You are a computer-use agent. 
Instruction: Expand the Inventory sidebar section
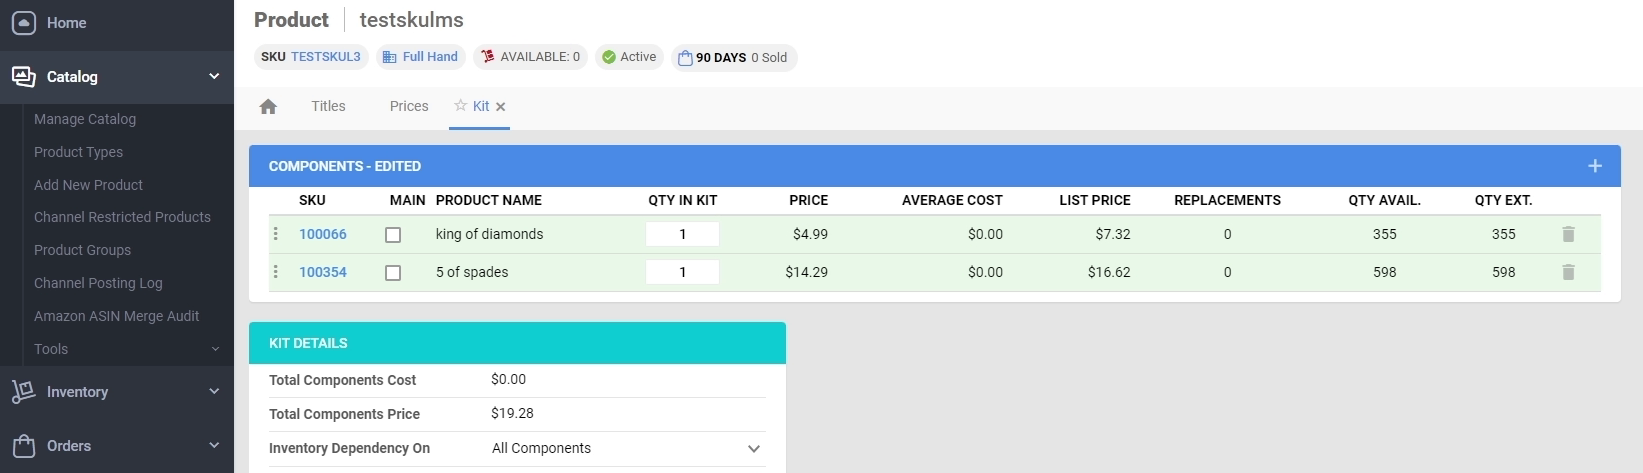(x=214, y=392)
